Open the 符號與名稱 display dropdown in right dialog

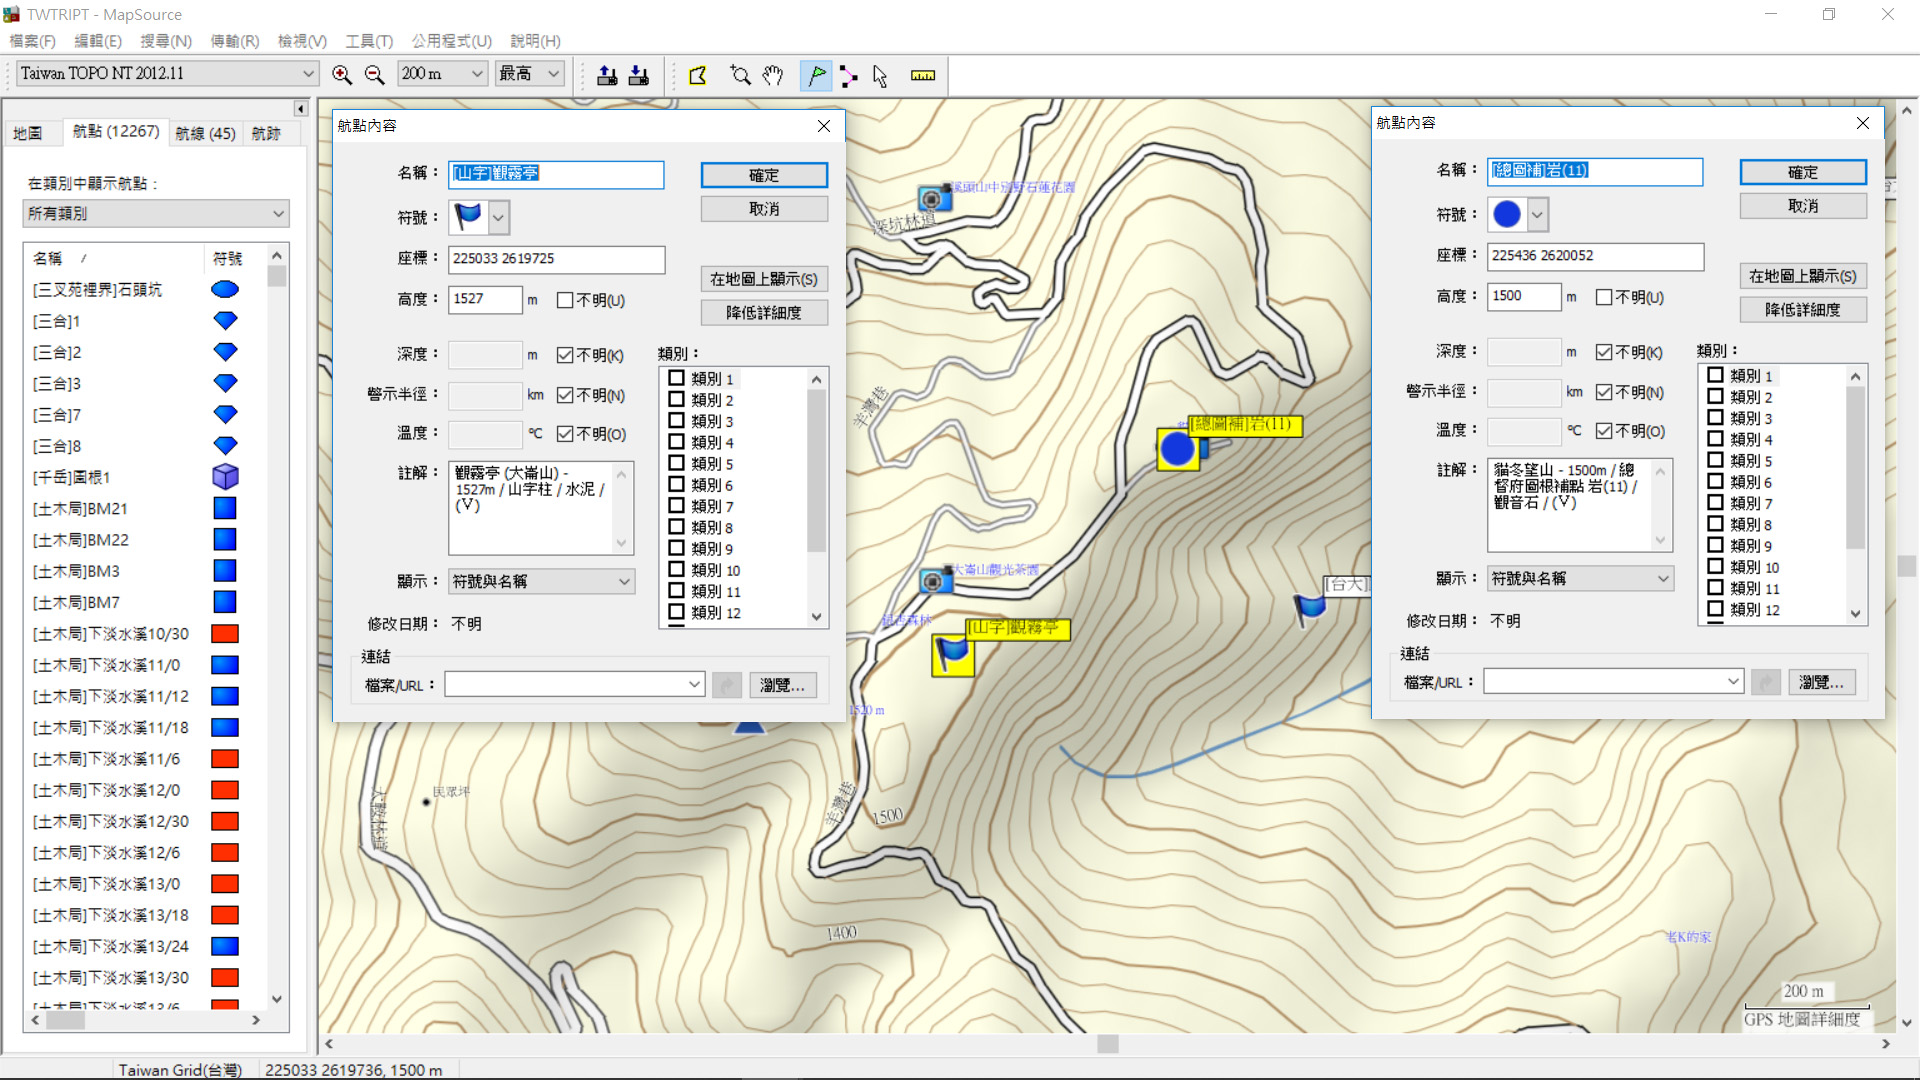coord(1663,579)
